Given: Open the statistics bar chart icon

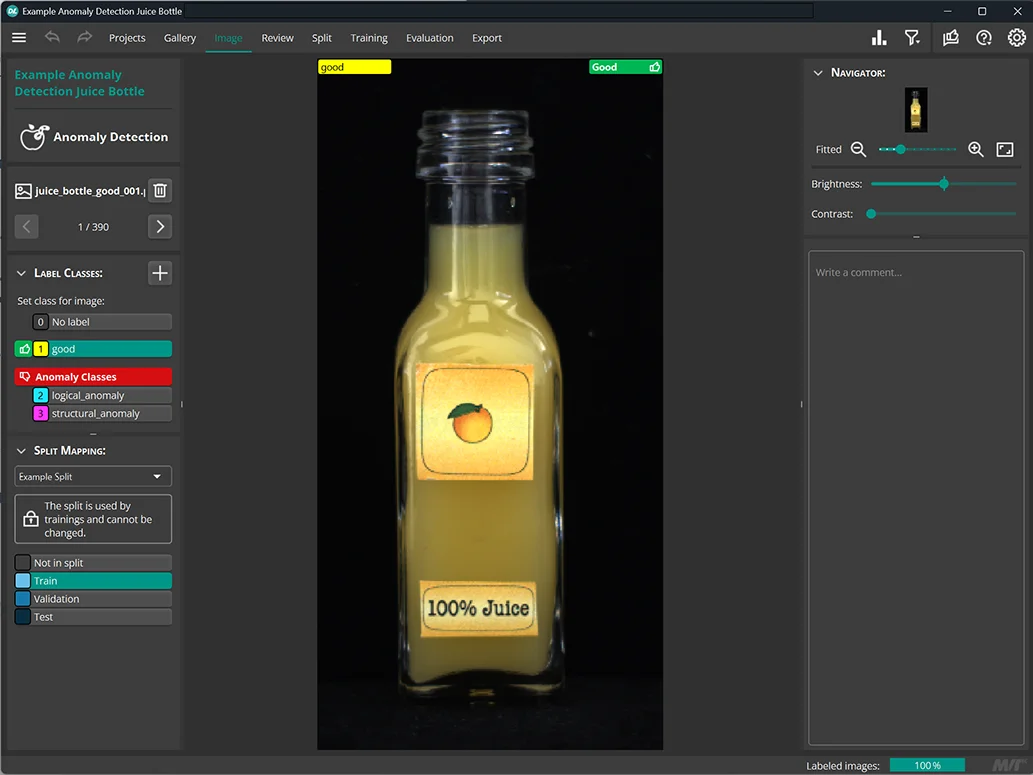Looking at the screenshot, I should point(879,38).
